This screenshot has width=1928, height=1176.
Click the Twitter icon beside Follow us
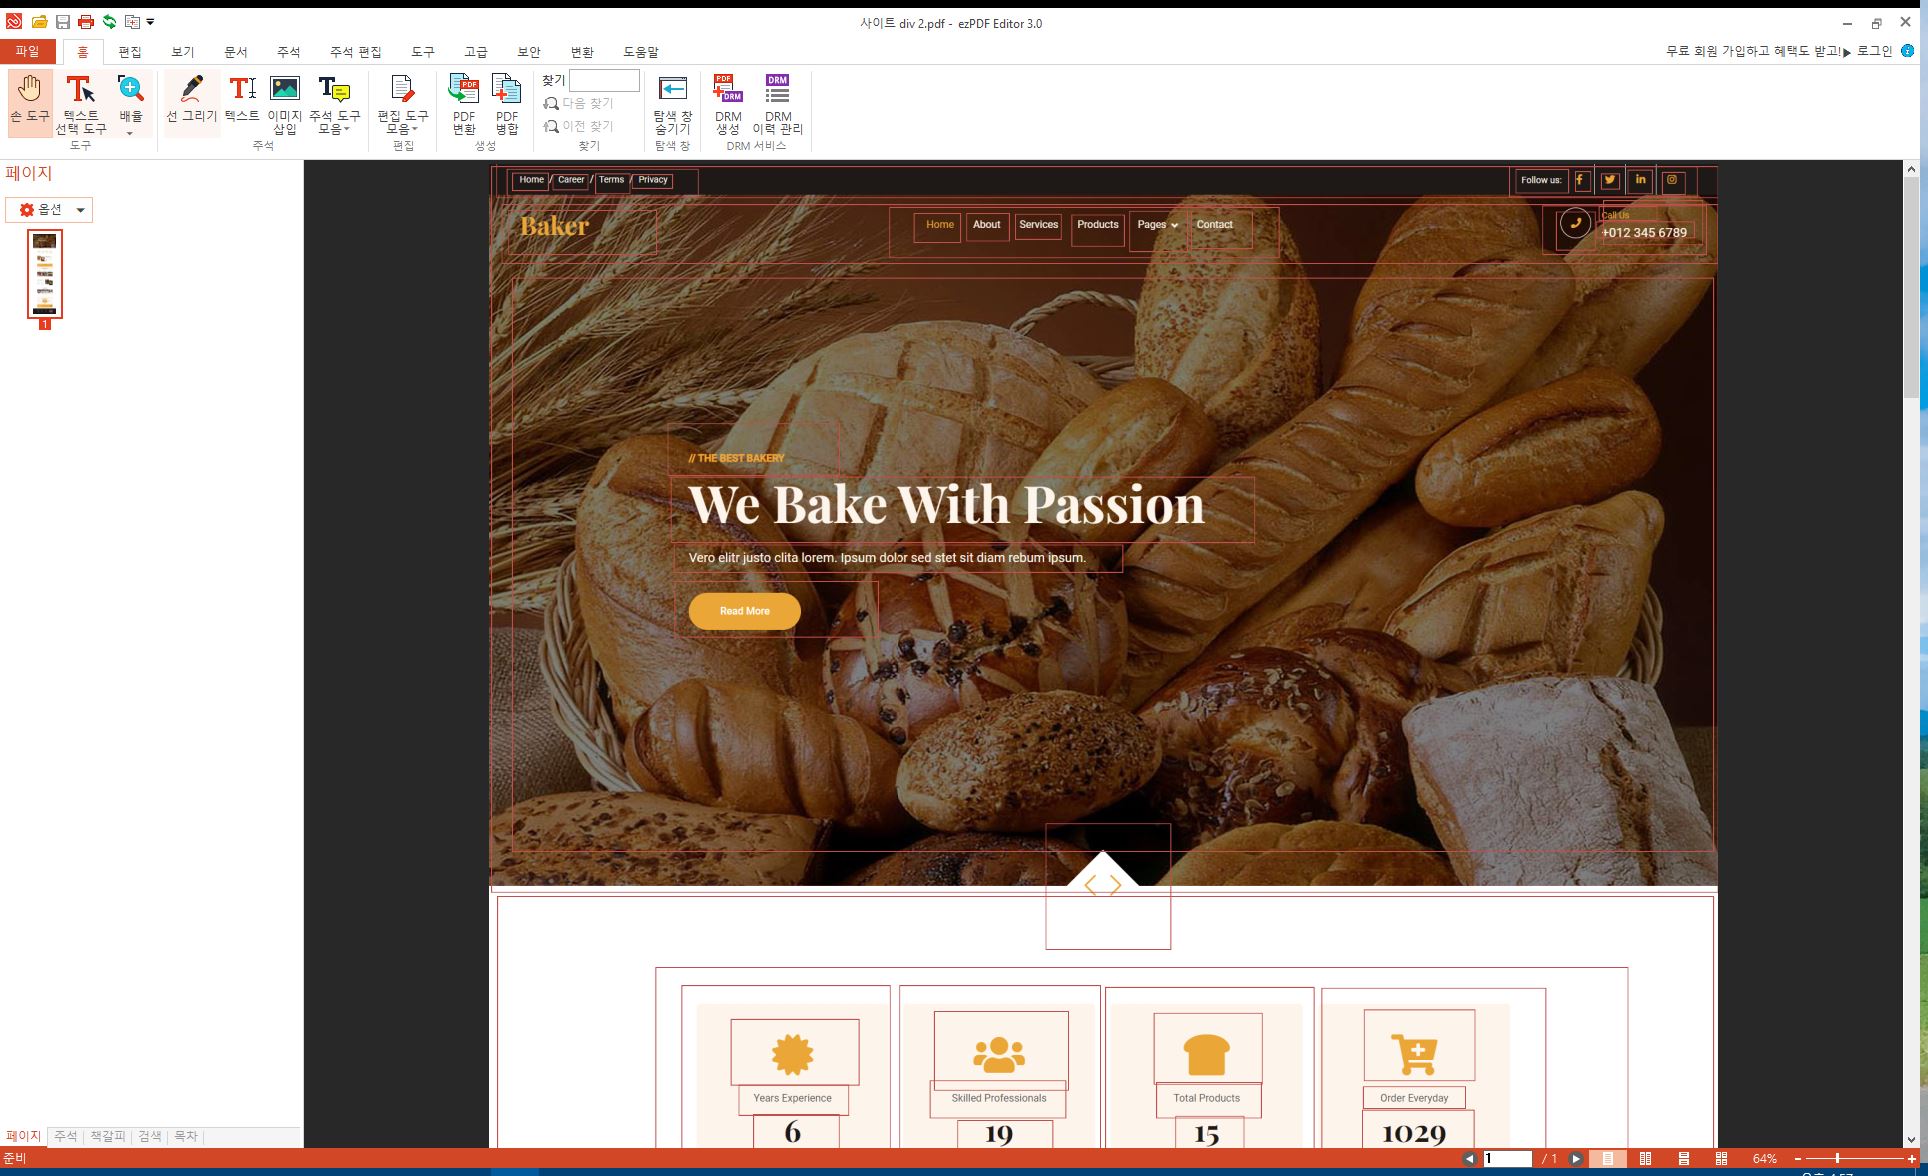(x=1610, y=181)
